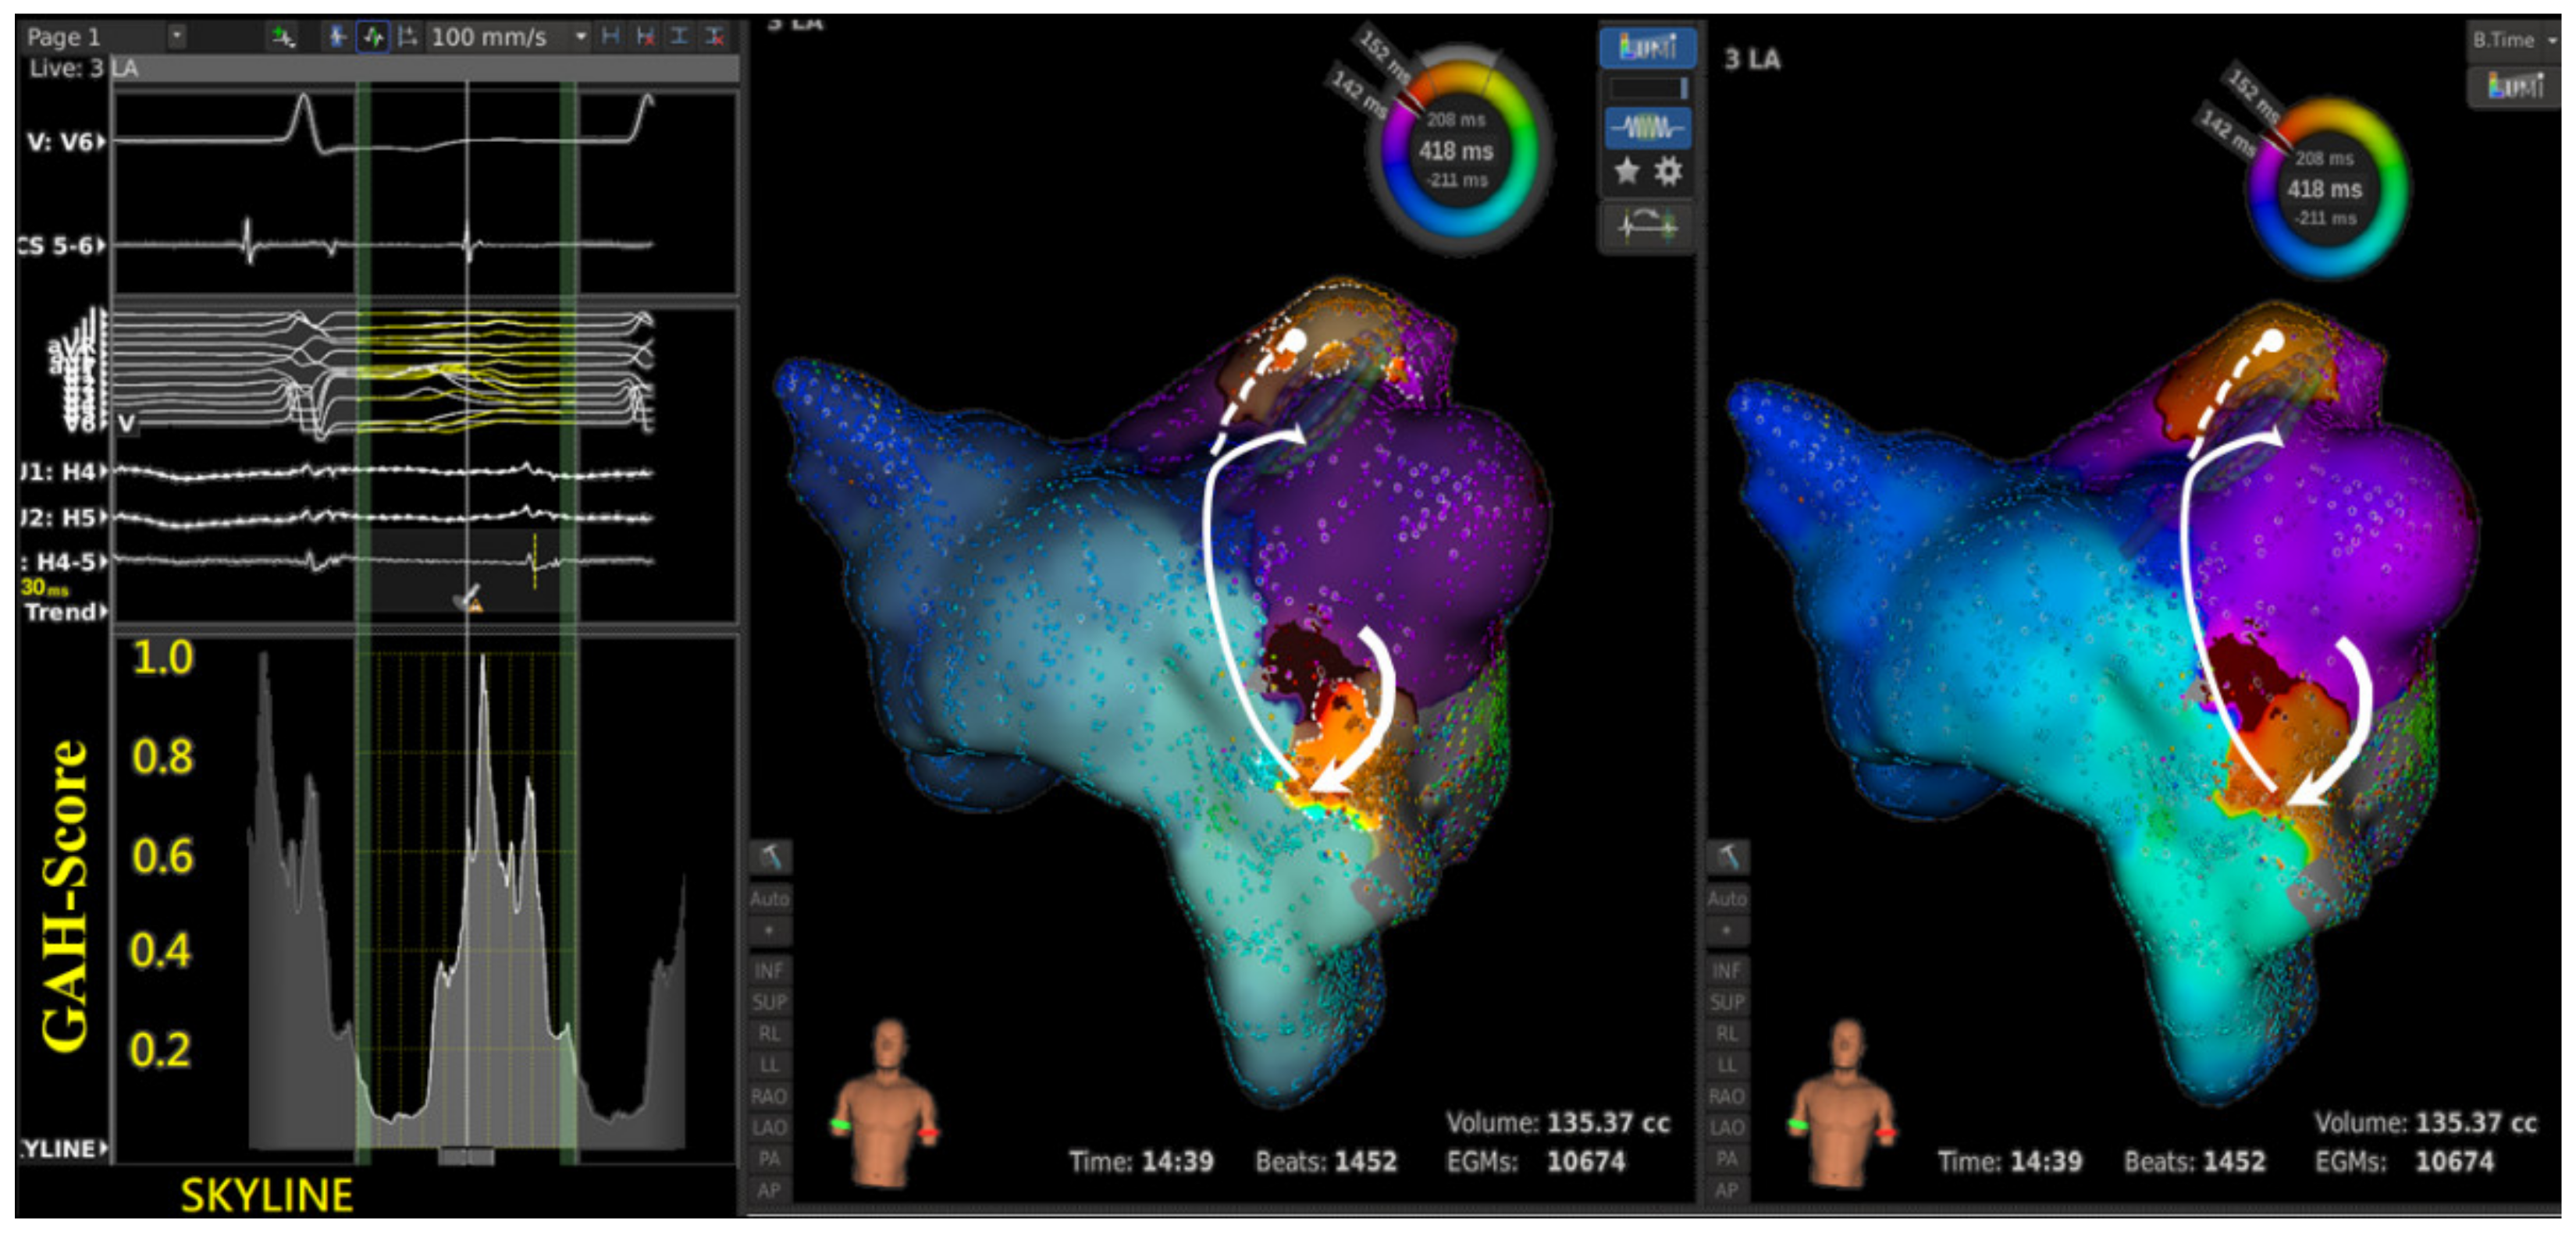Open the Page 1 dropdown arrow
Viewport: 2576px width, 1236px height.
tap(177, 37)
